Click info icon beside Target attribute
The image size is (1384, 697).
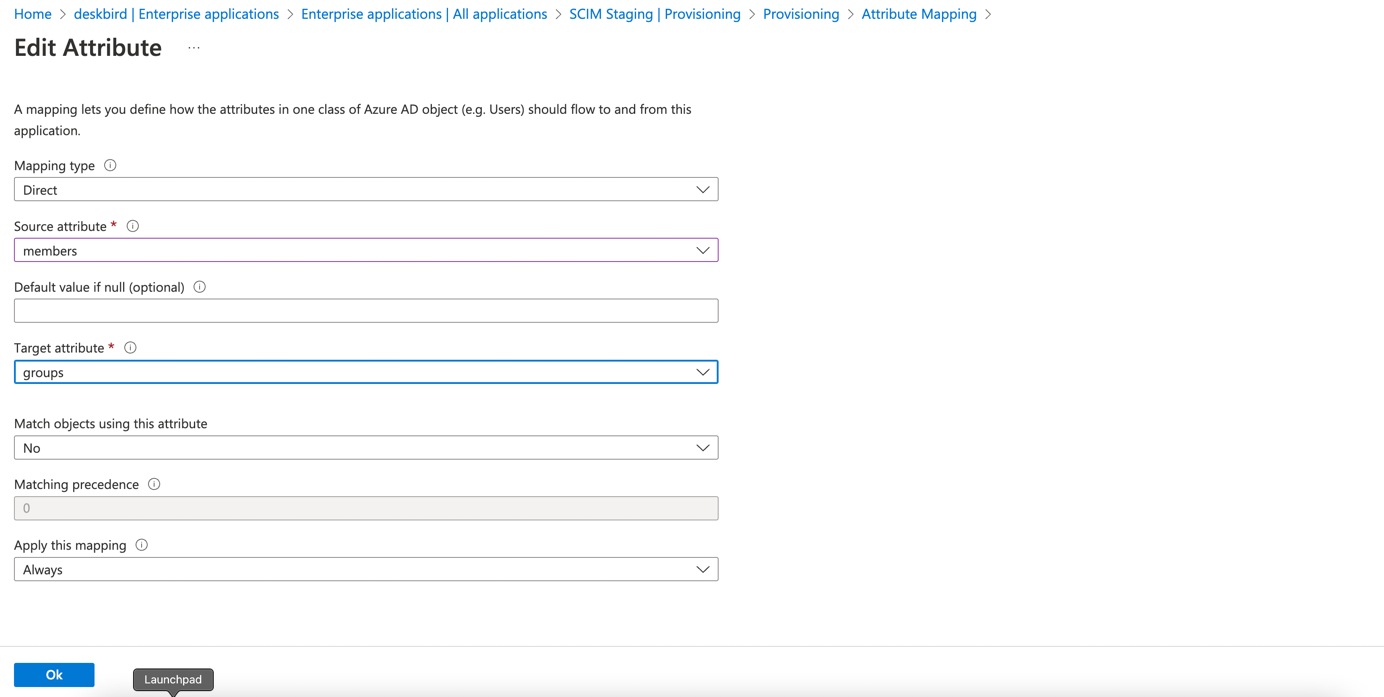point(130,348)
